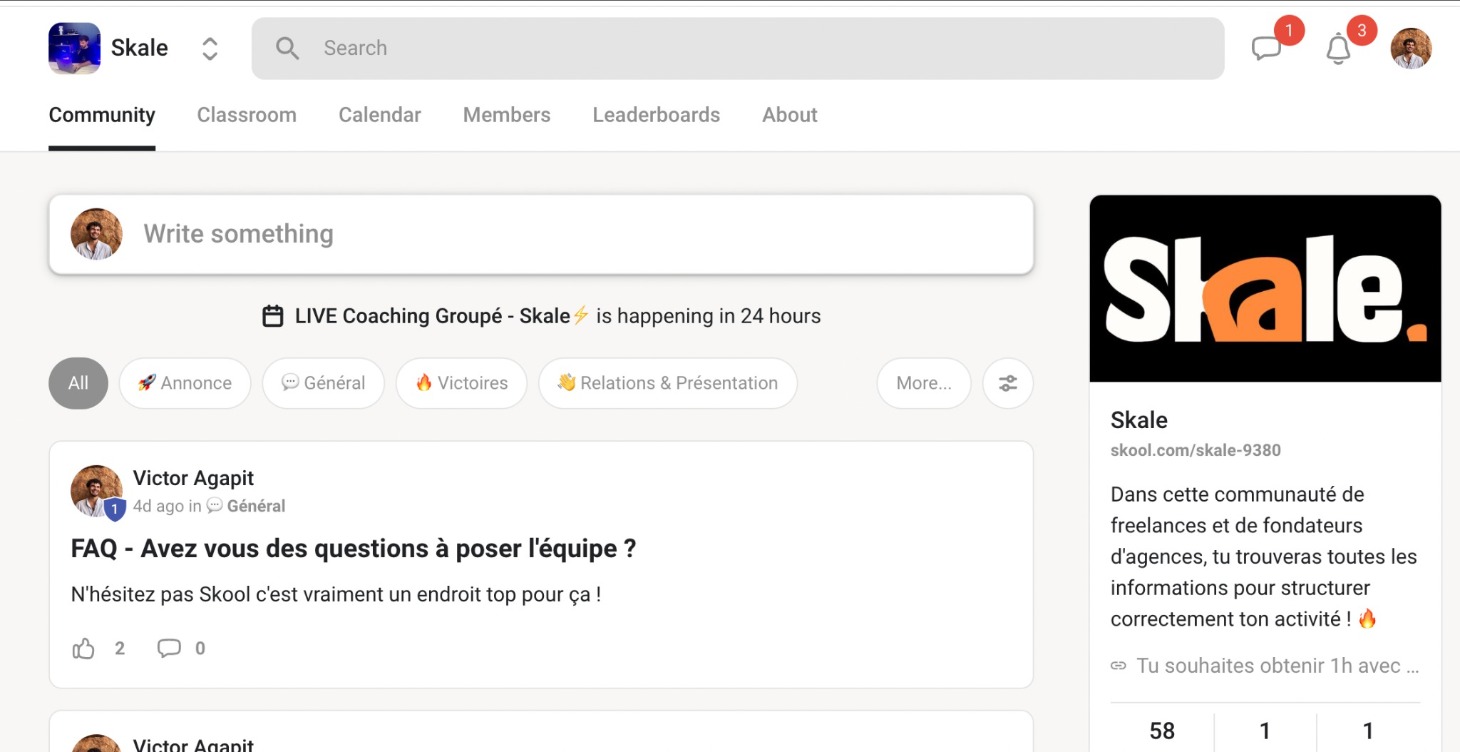Click the Write something post box
This screenshot has height=752, width=1460.
(541, 234)
